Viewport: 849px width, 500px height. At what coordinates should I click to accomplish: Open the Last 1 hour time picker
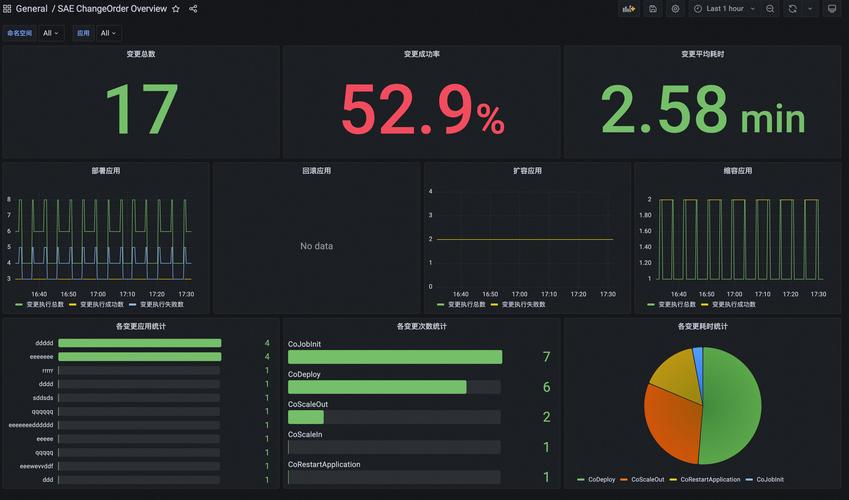click(x=724, y=9)
